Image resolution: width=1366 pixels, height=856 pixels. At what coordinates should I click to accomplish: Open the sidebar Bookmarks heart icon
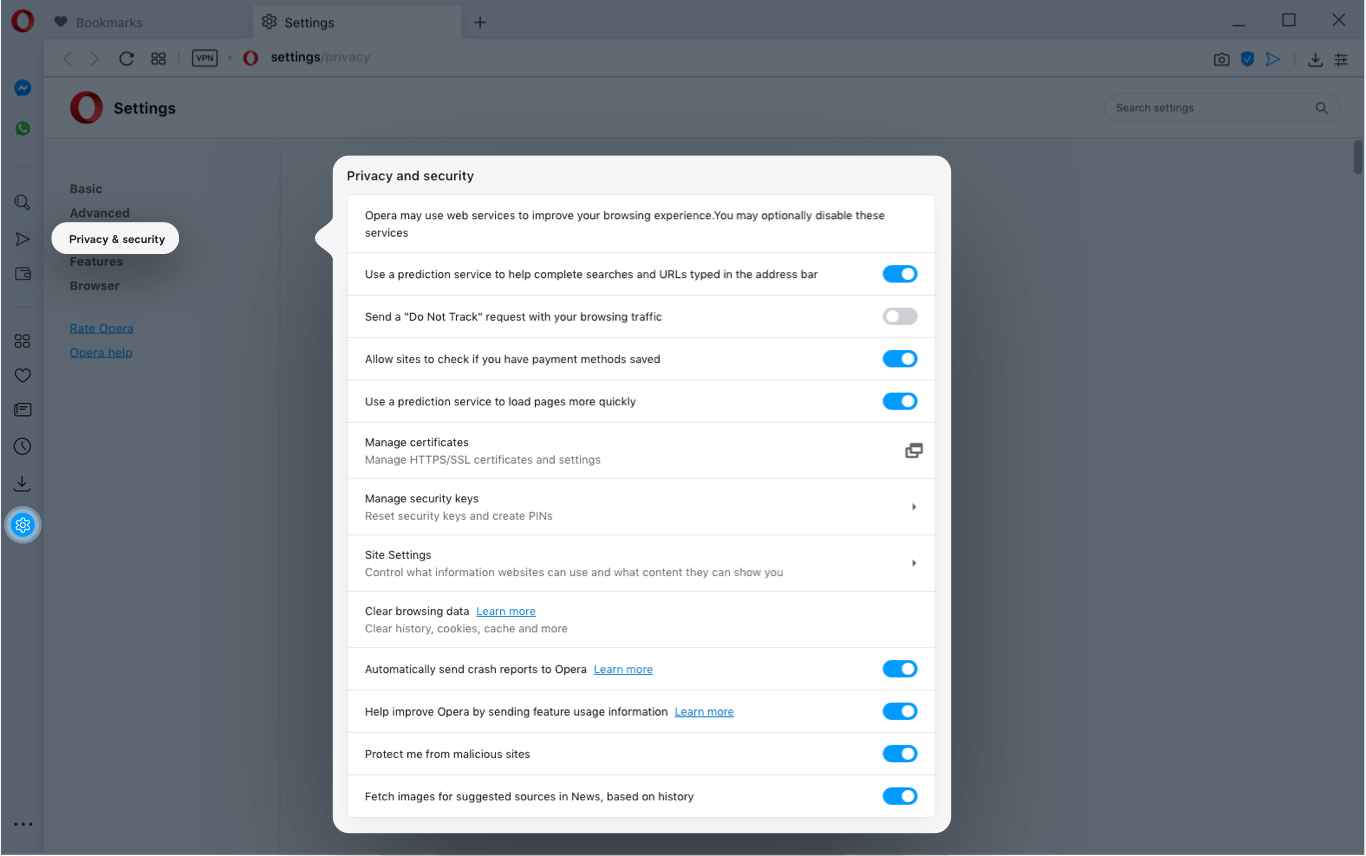pyautogui.click(x=22, y=376)
